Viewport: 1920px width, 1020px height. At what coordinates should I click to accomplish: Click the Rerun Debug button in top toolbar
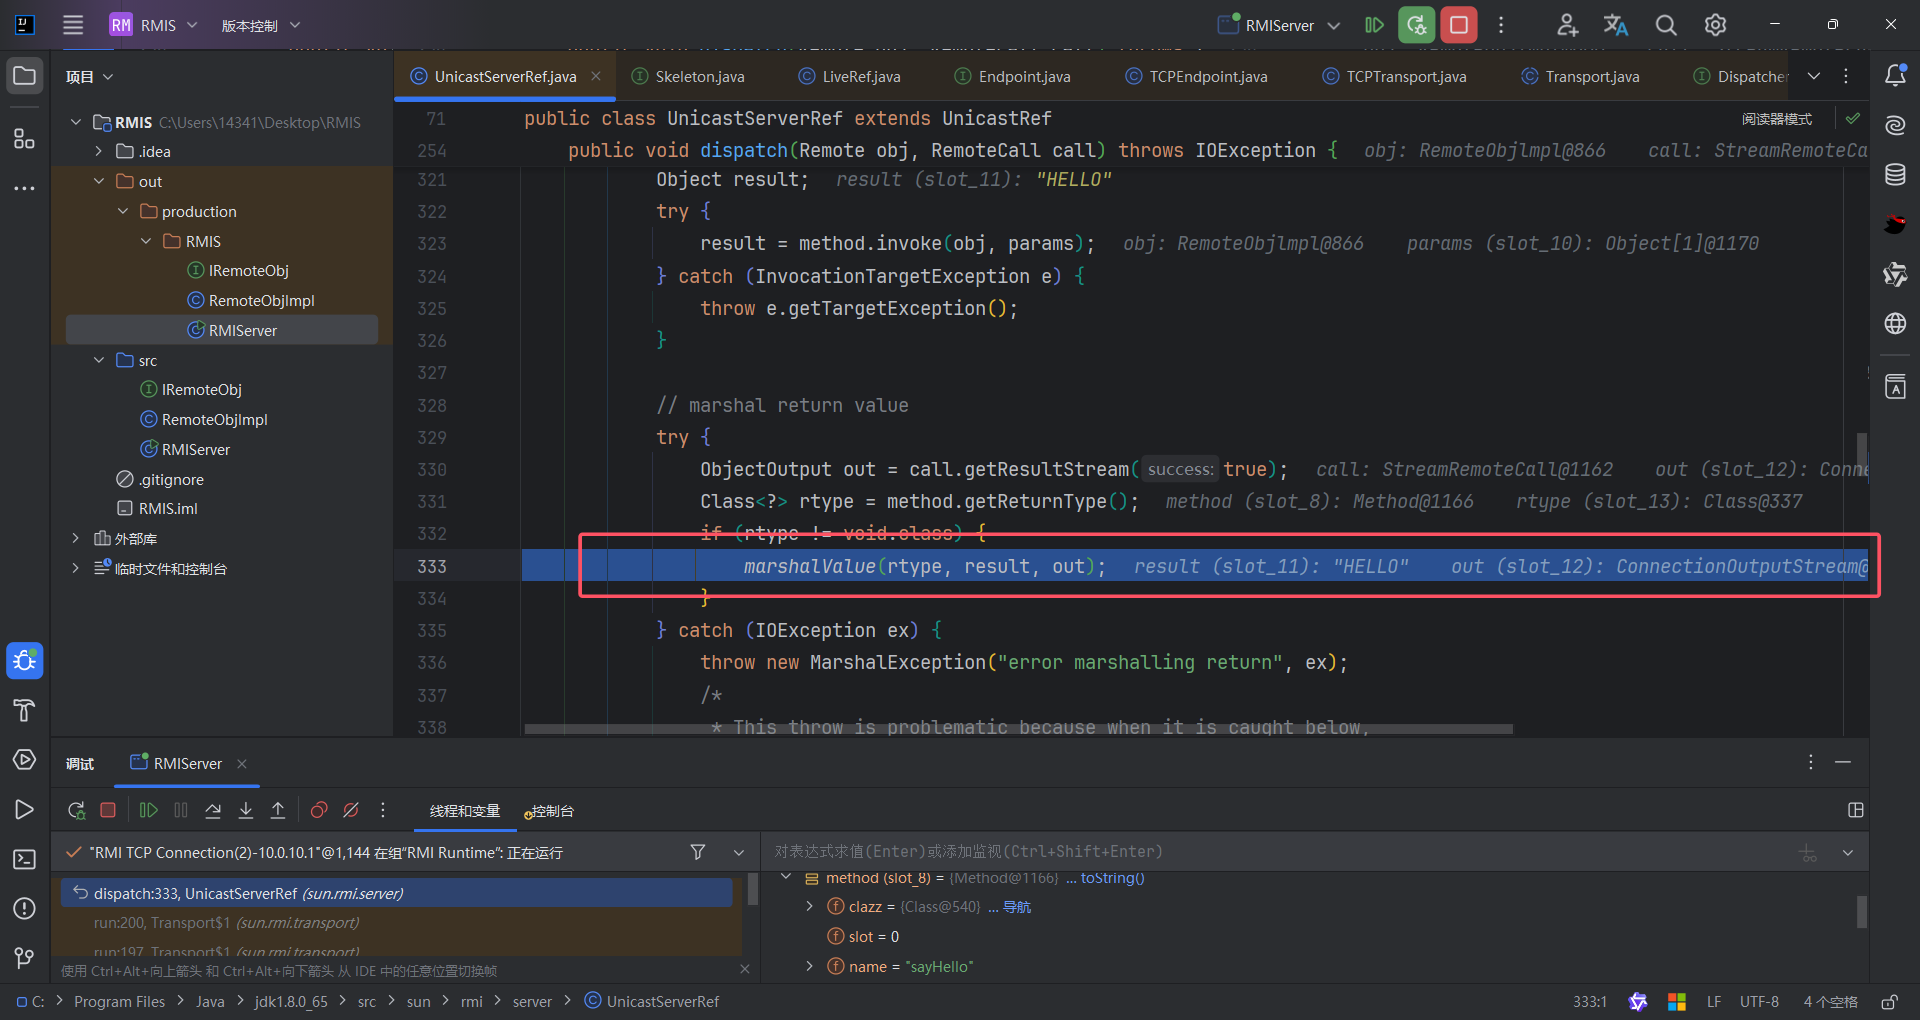click(x=1417, y=25)
